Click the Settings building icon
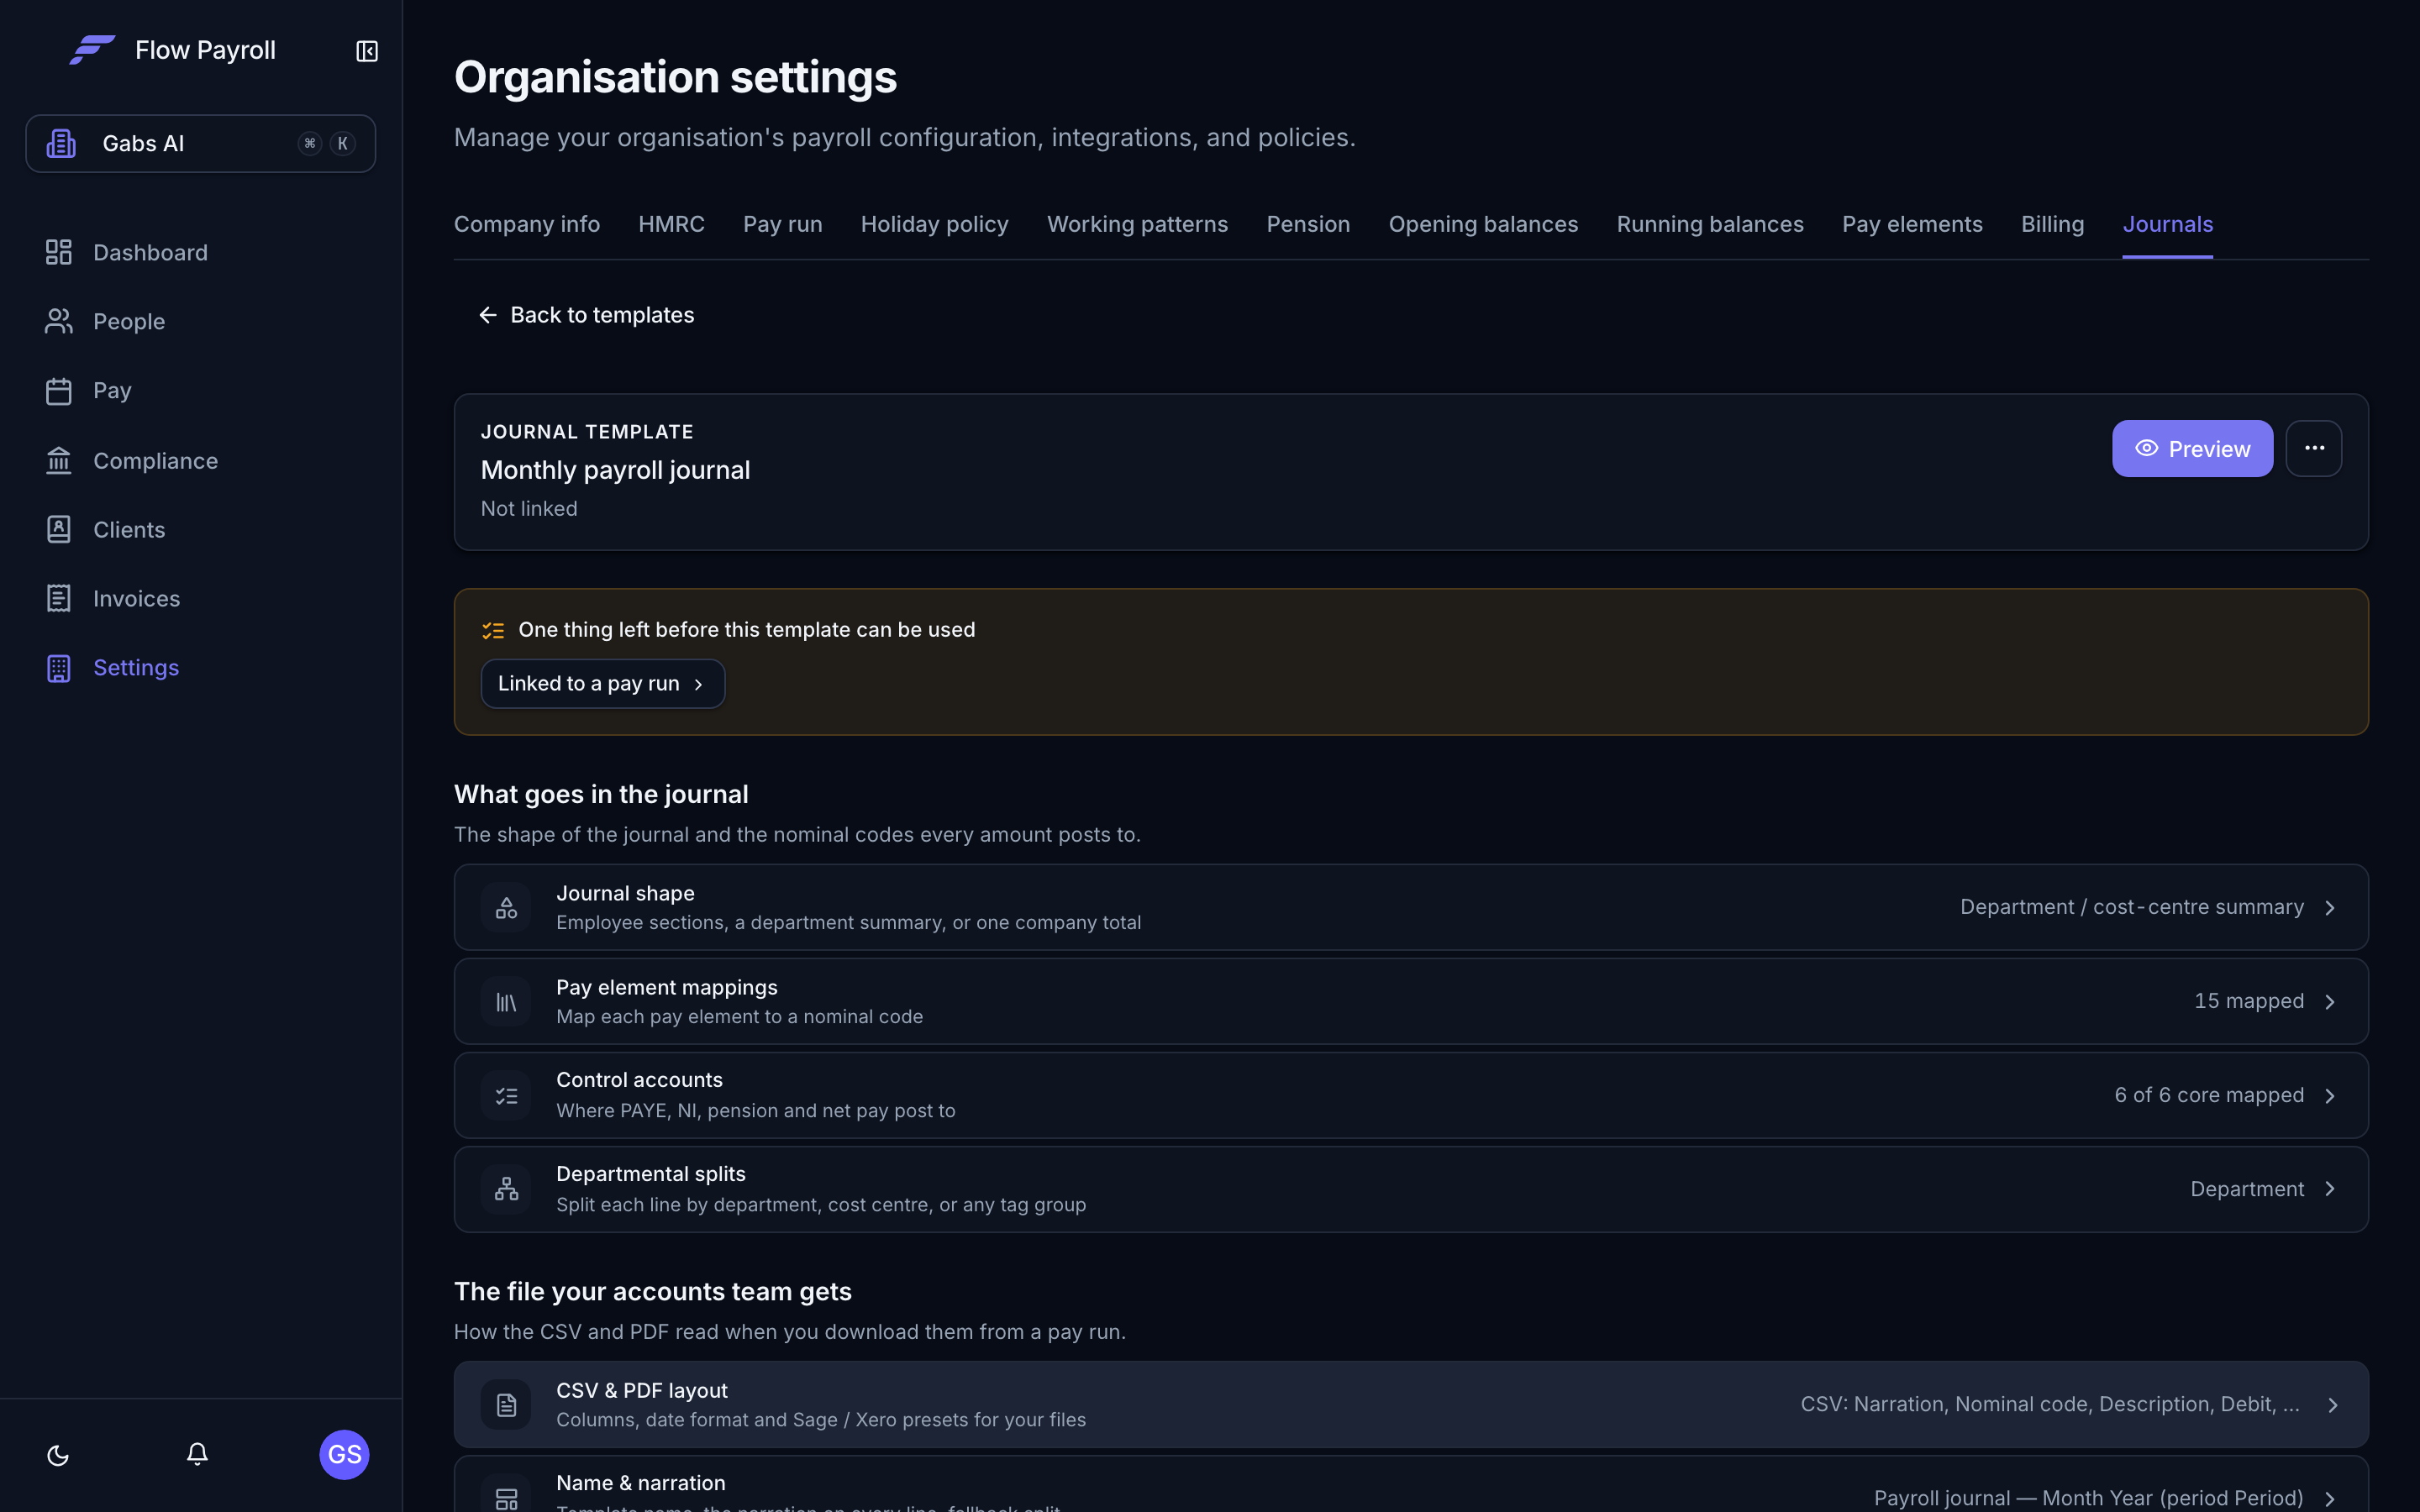The height and width of the screenshot is (1512, 2420). pos(59,668)
